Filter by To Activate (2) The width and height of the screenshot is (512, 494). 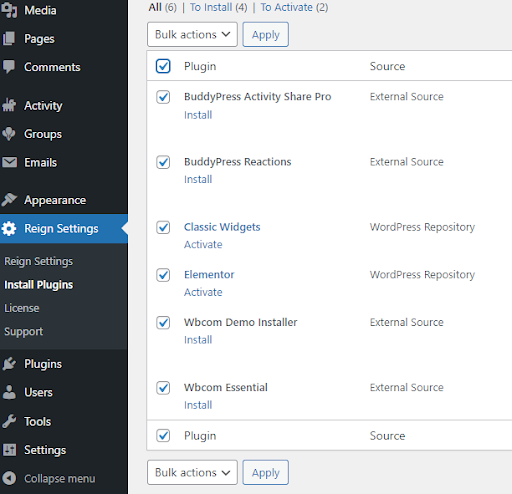[294, 7]
